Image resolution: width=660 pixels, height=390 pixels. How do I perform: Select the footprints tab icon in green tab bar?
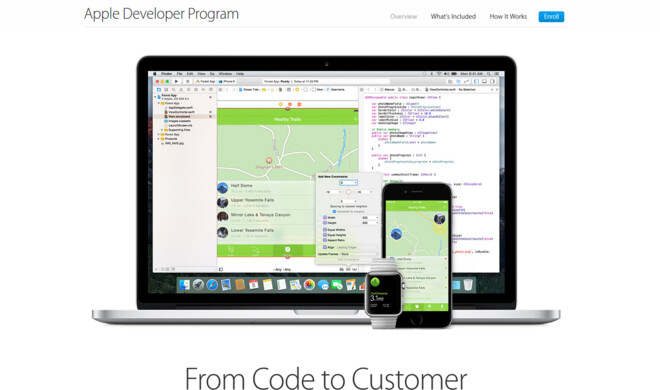(231, 250)
